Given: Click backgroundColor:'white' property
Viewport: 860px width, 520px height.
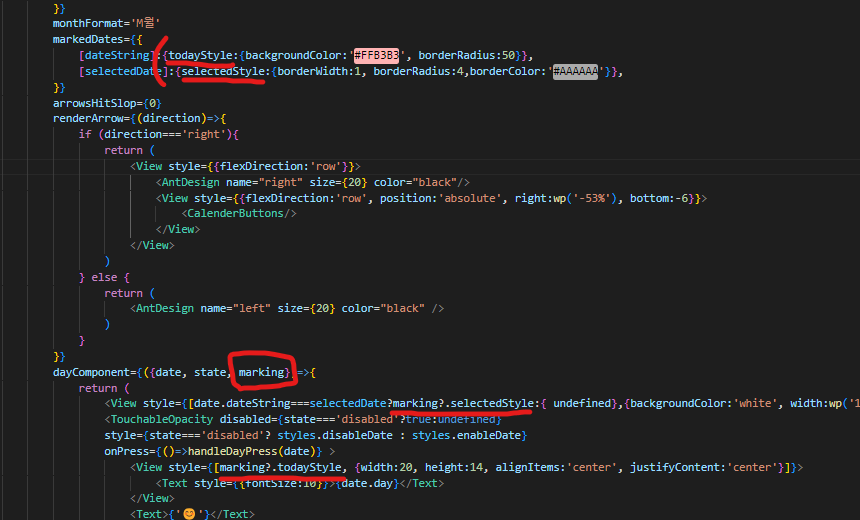Looking at the screenshot, I should tap(704, 404).
